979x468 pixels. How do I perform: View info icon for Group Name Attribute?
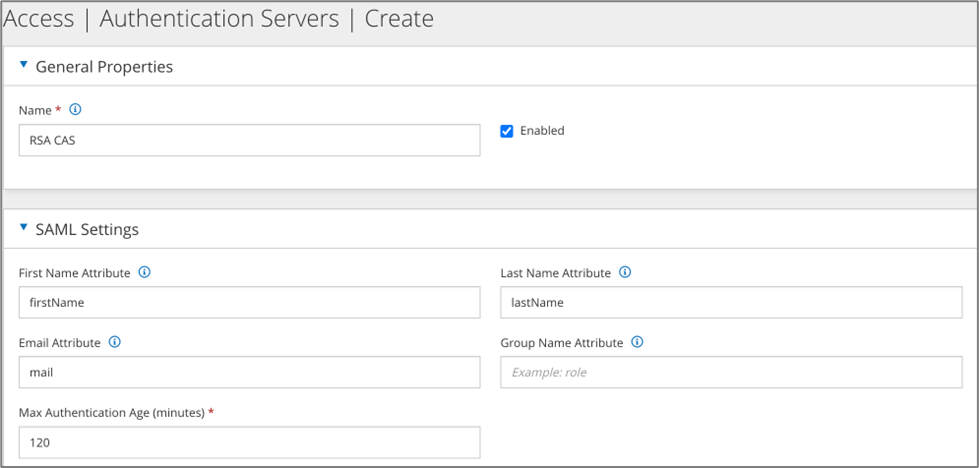click(637, 342)
